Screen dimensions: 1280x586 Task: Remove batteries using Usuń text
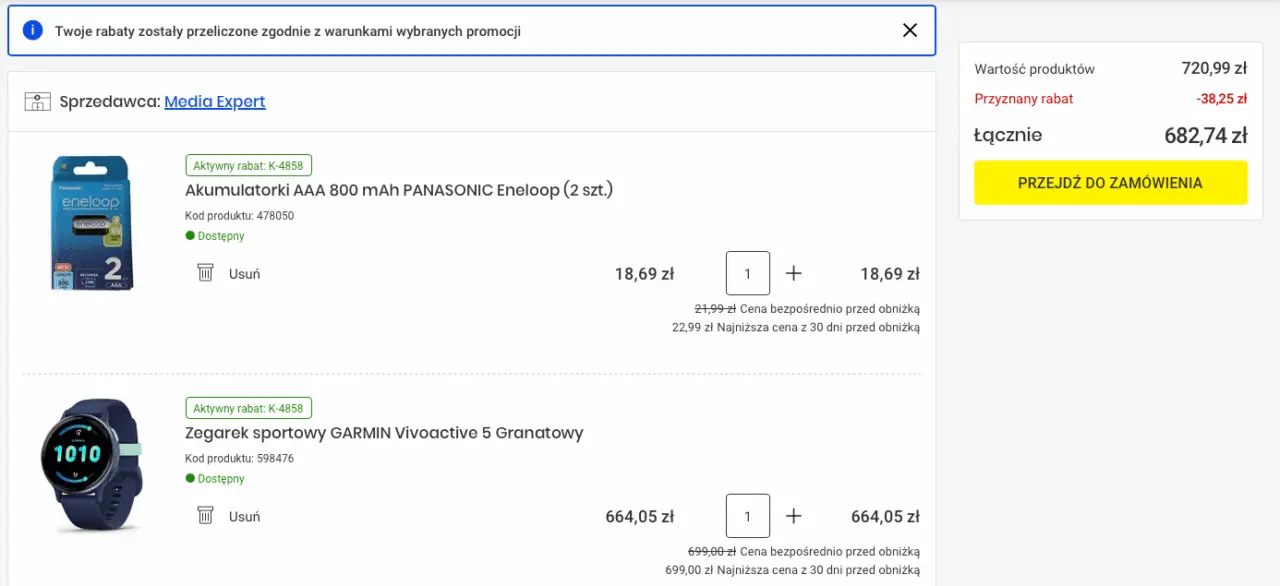tap(244, 273)
